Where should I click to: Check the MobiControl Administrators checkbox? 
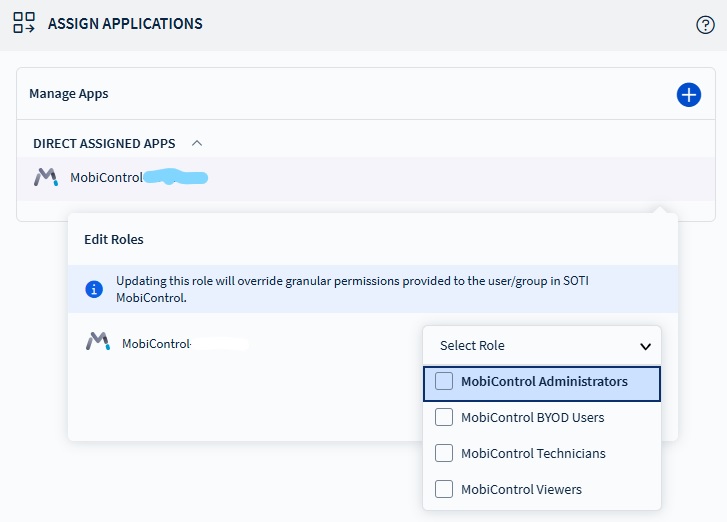point(444,382)
